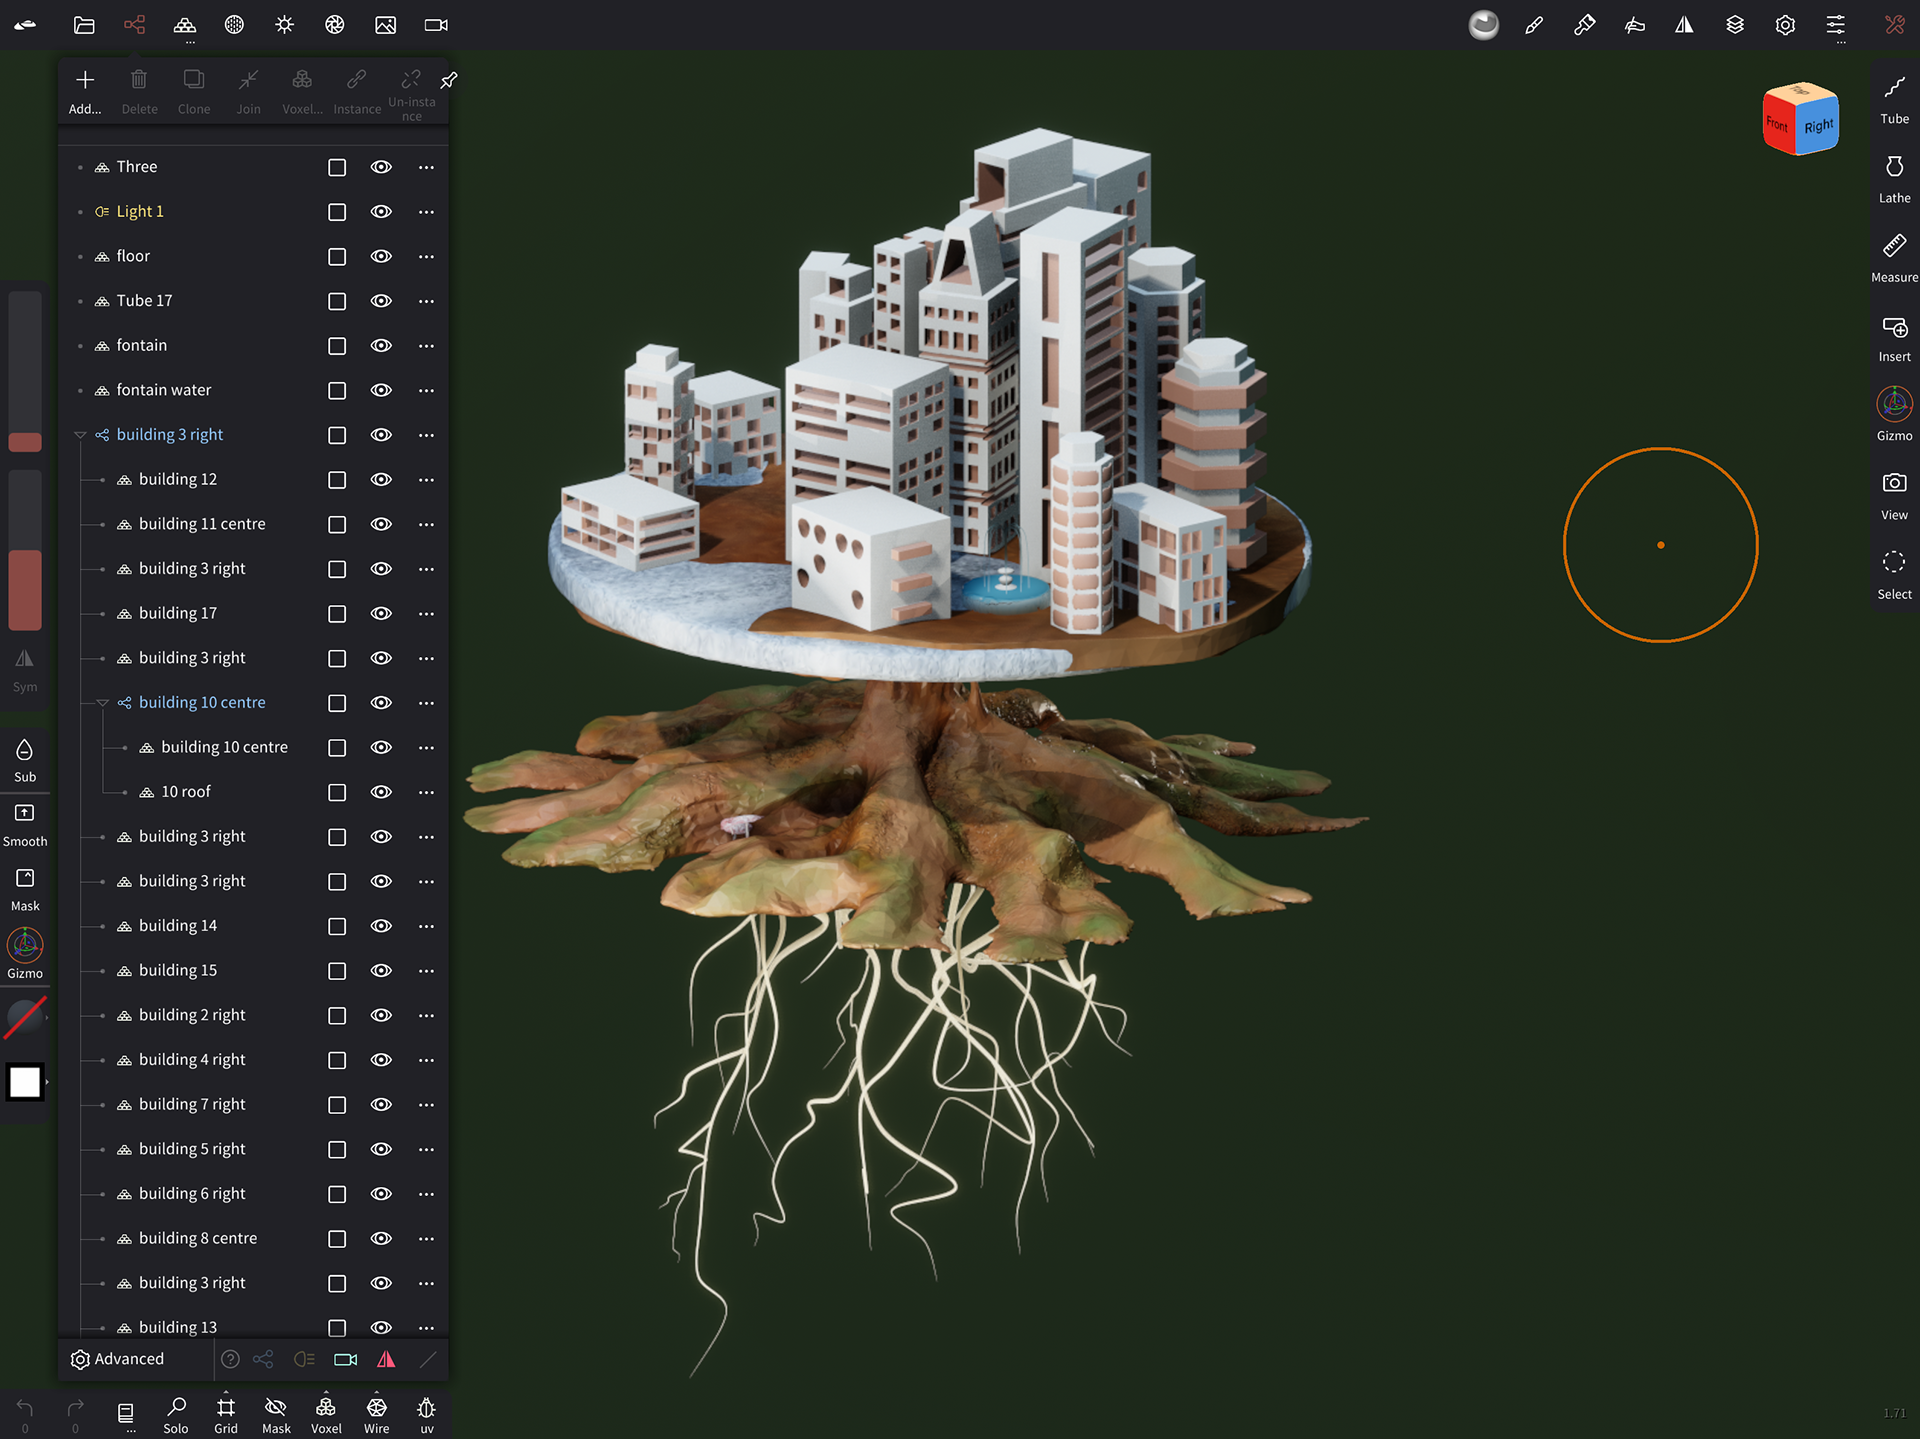
Task: Open the Camera settings menu
Action: tap(436, 25)
